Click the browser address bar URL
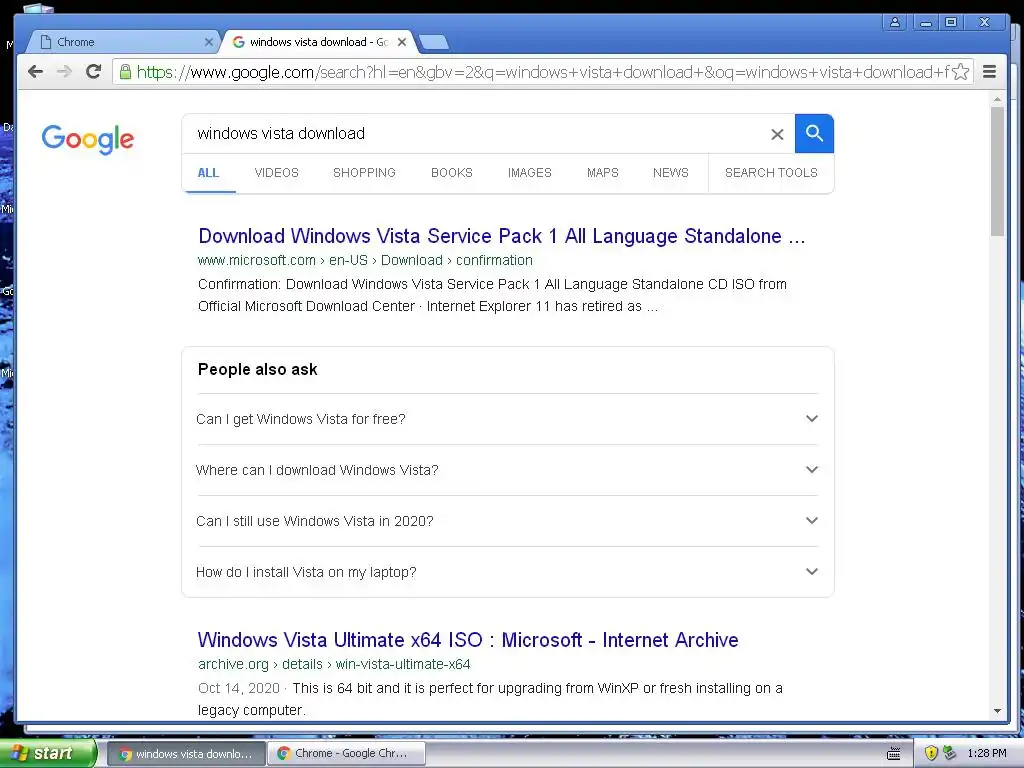This screenshot has width=1024, height=768. (x=542, y=72)
